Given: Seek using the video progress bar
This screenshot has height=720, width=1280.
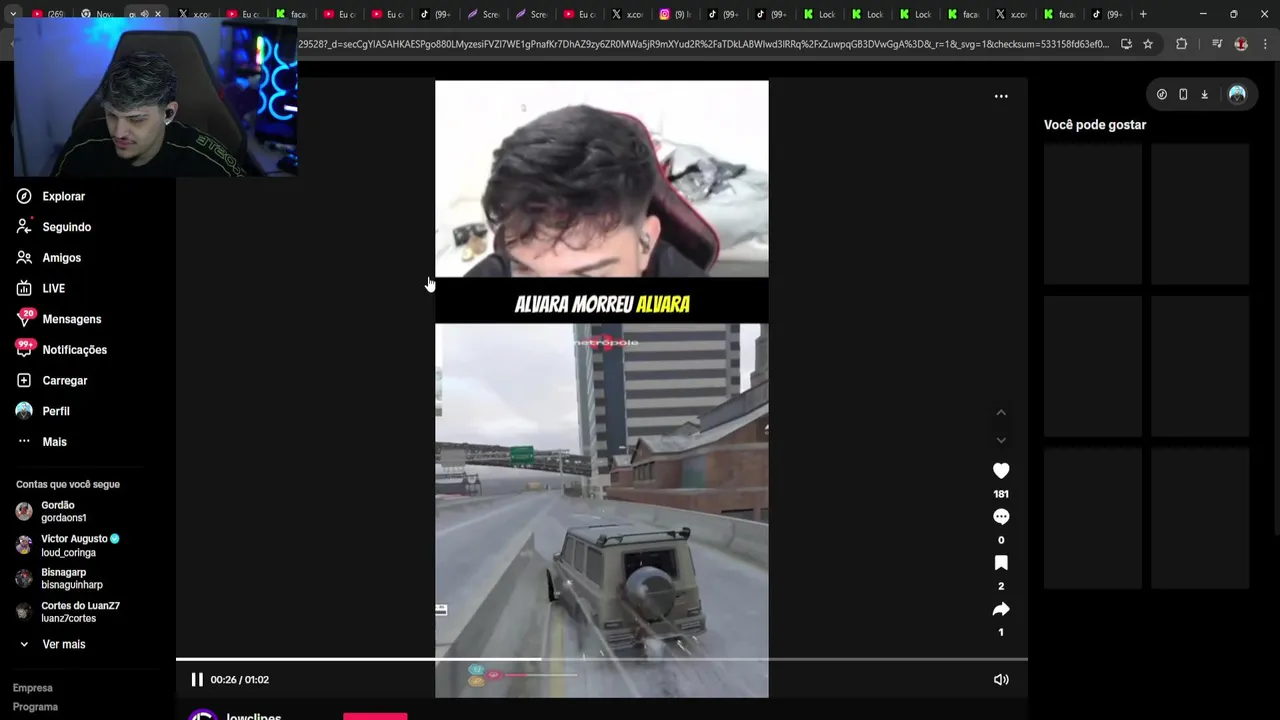Looking at the screenshot, I should click(x=602, y=659).
